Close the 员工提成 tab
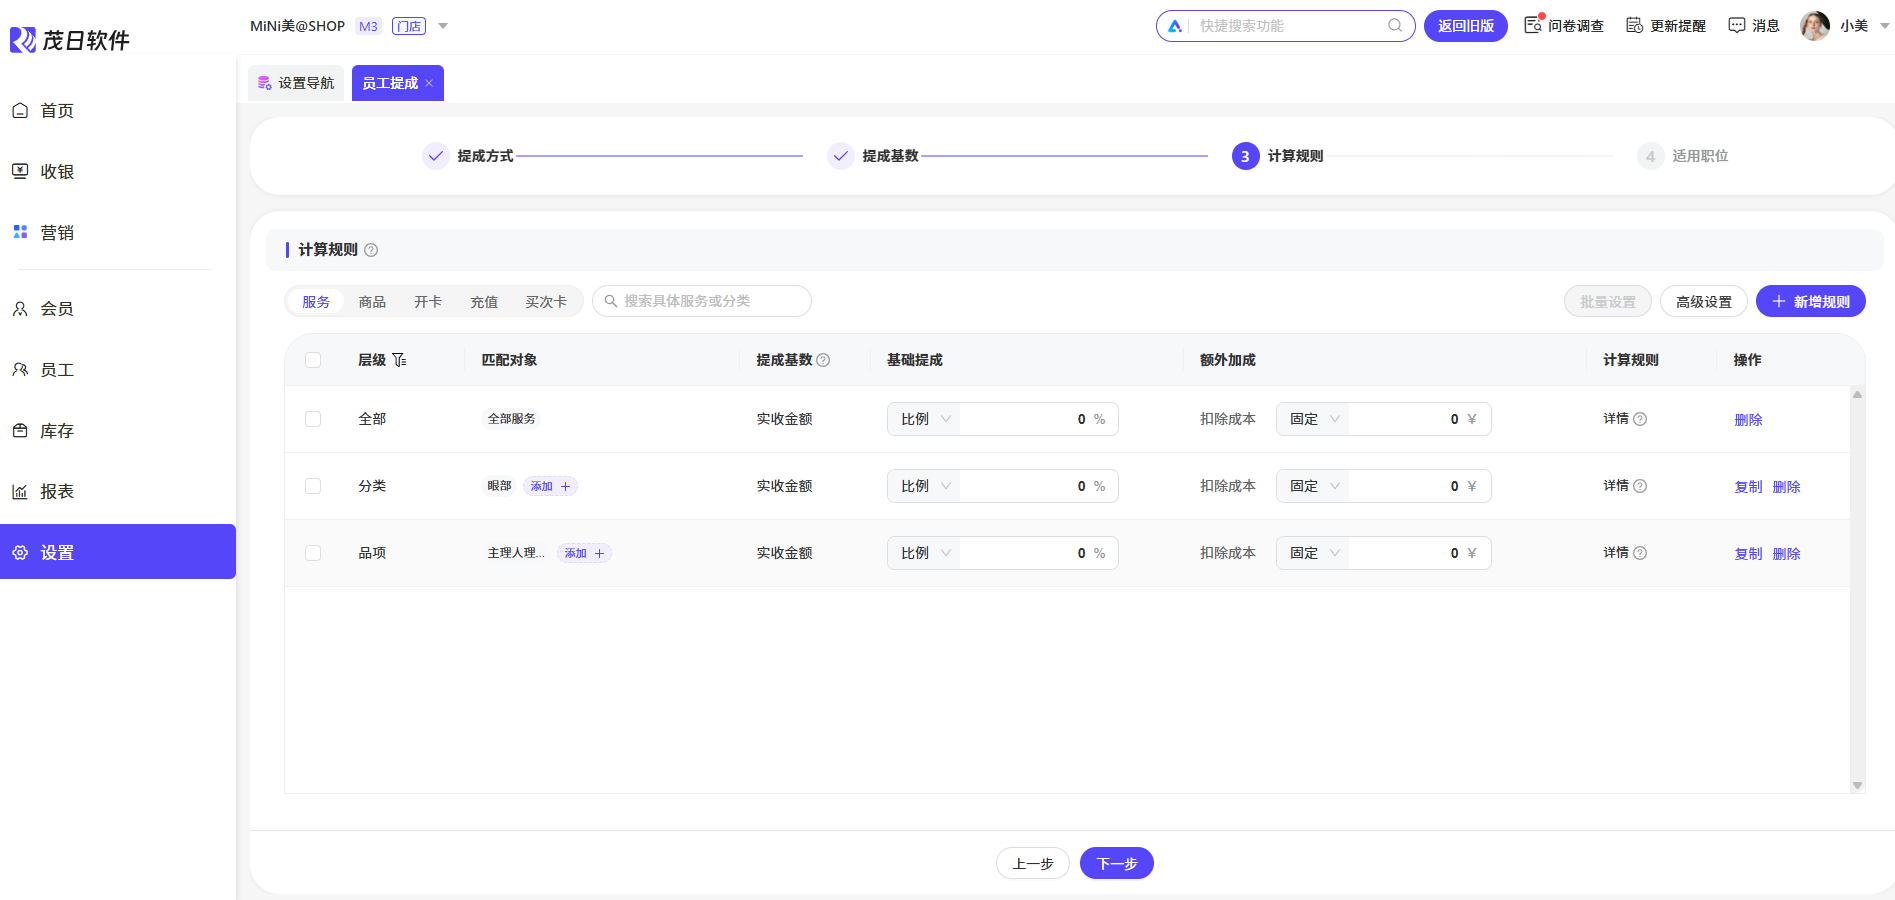1895x900 pixels. pyautogui.click(x=429, y=83)
